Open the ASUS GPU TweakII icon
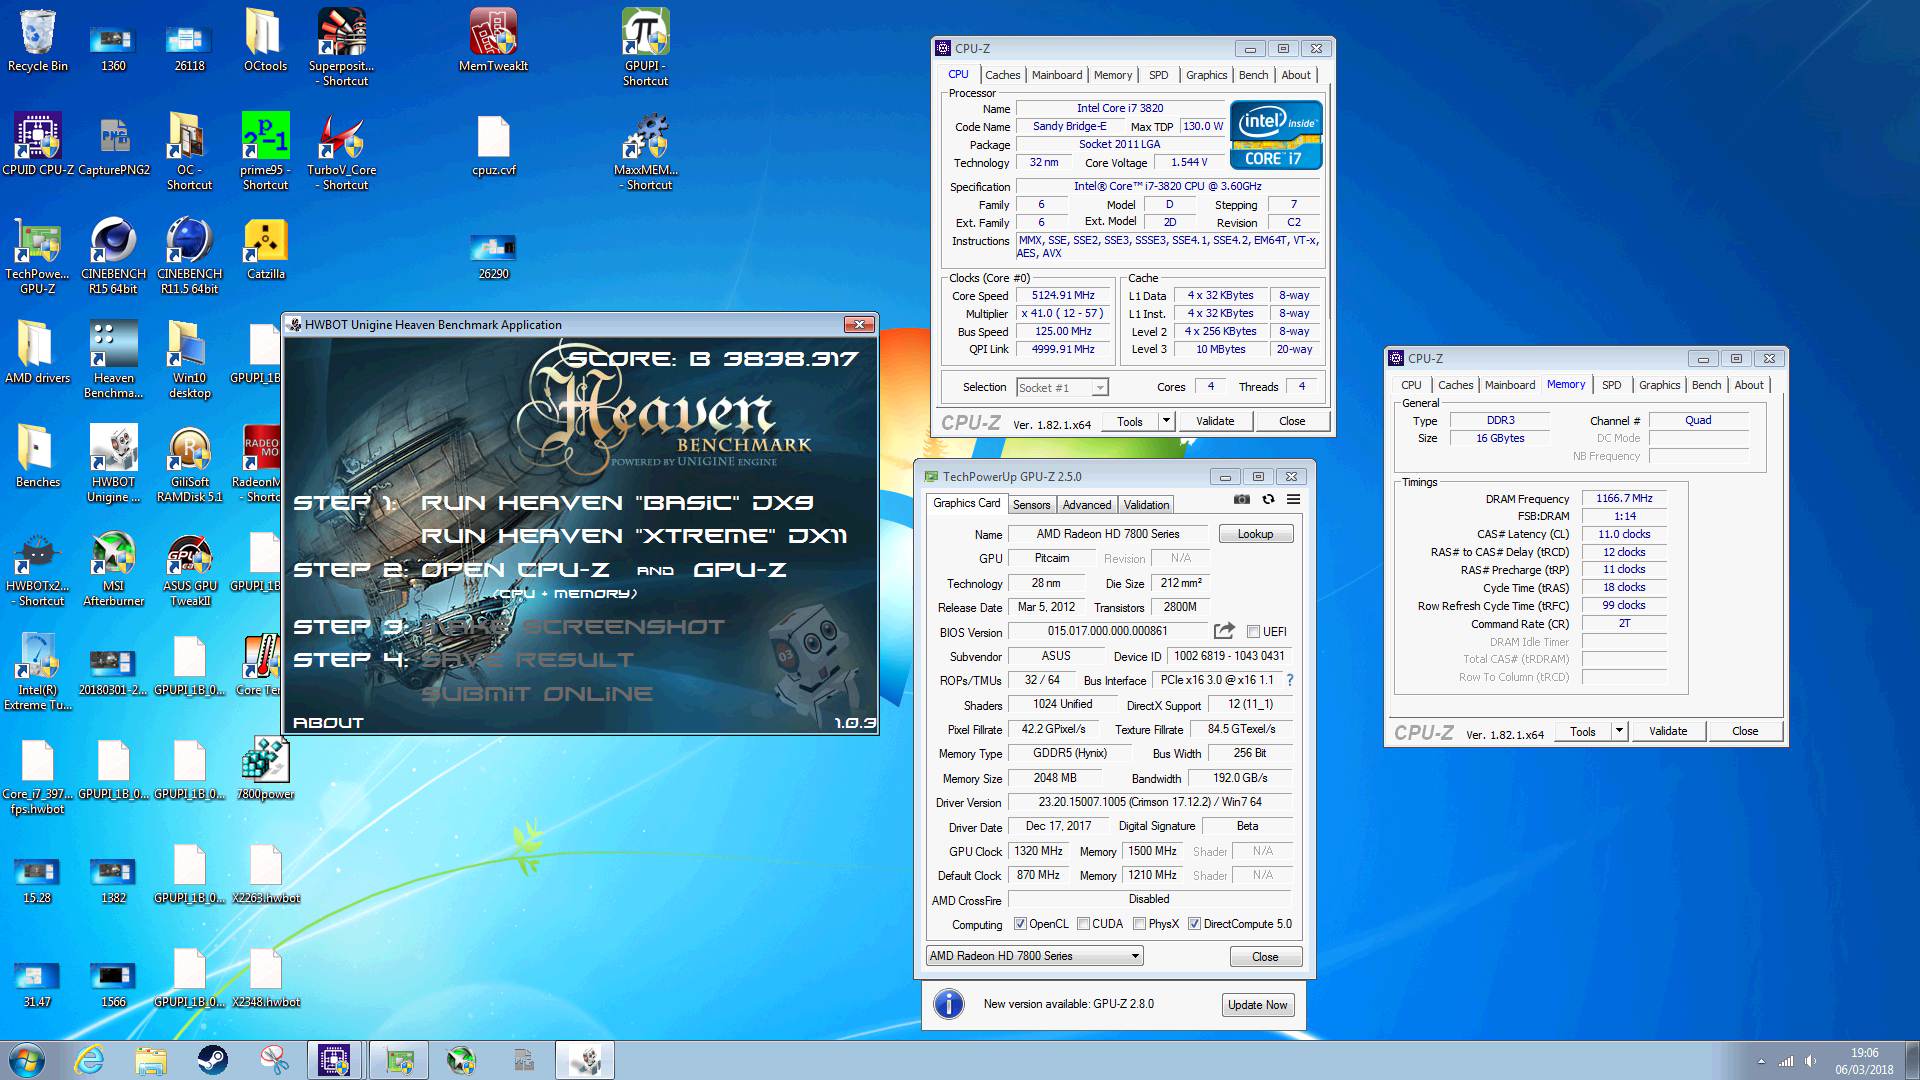 point(189,568)
